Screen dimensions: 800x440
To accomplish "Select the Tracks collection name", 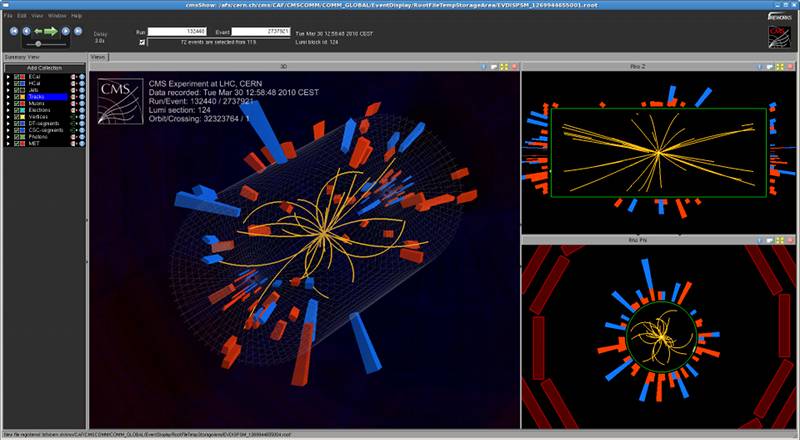I will click(37, 97).
